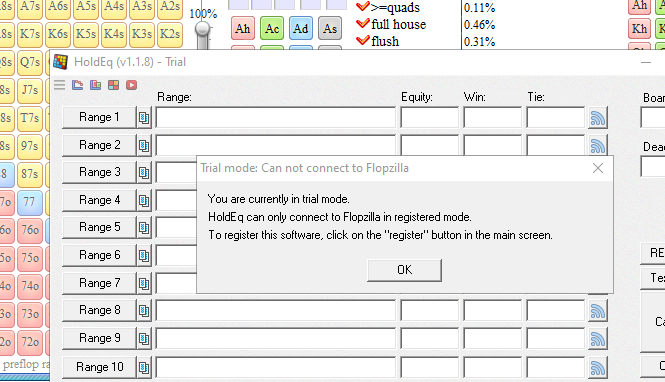Click the copy/paste icon next to Range 6
This screenshot has width=665, height=382.
click(144, 256)
